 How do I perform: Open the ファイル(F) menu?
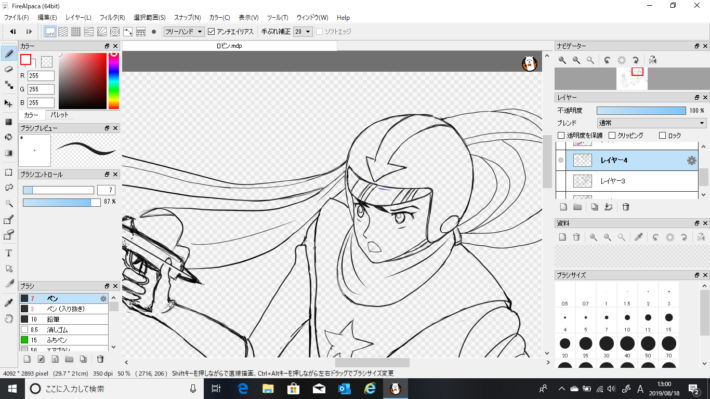(x=16, y=18)
